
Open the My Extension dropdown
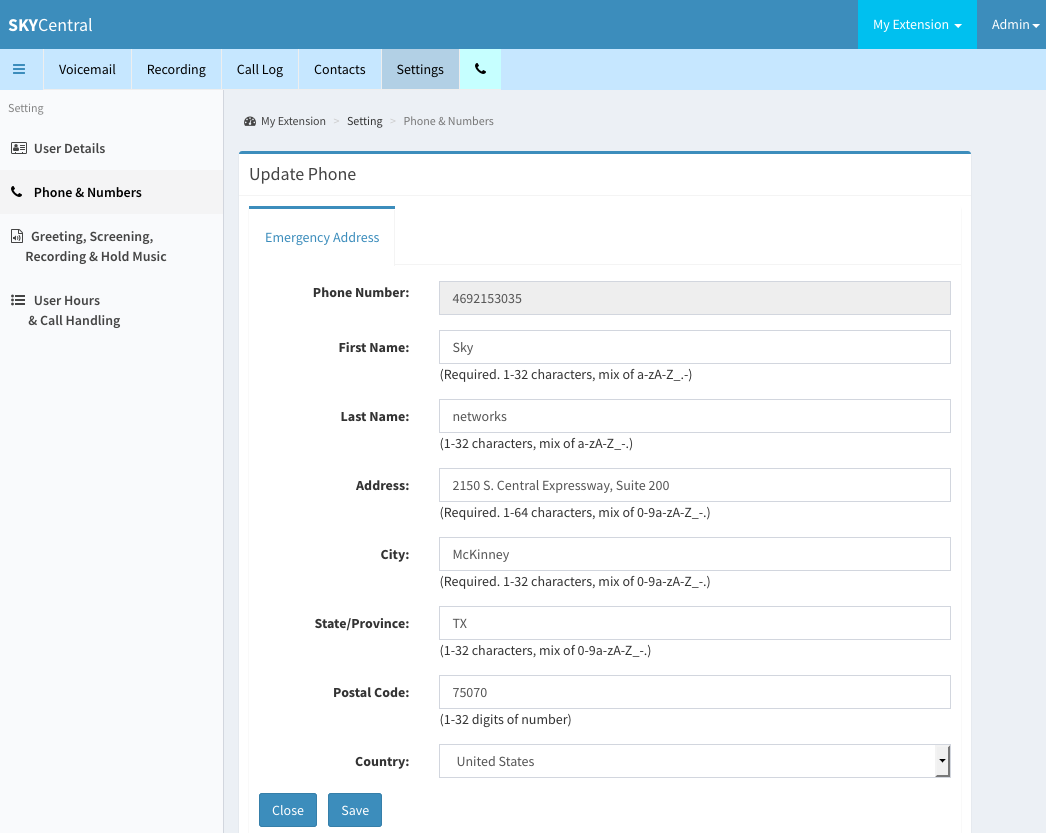(917, 25)
